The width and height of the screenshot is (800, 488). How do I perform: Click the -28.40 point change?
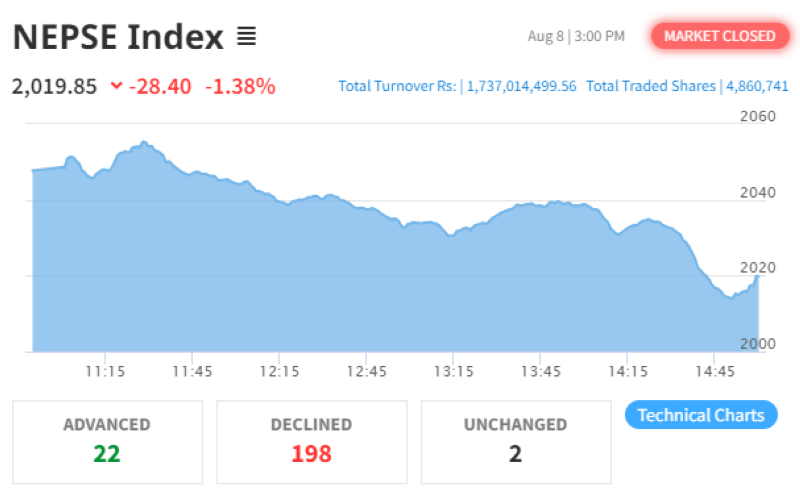159,86
